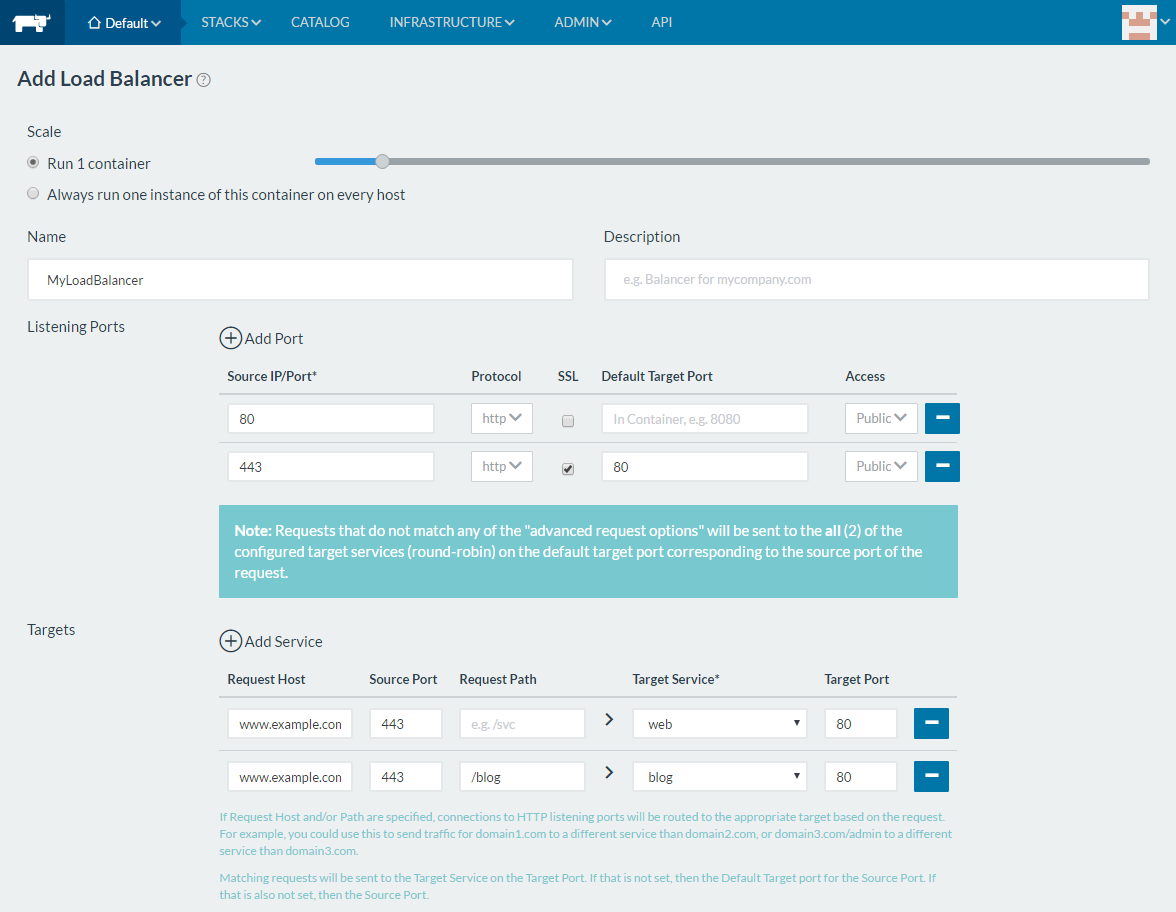Uncheck SSL for the 443 port
Screen dimensions: 1176x912
(568, 469)
